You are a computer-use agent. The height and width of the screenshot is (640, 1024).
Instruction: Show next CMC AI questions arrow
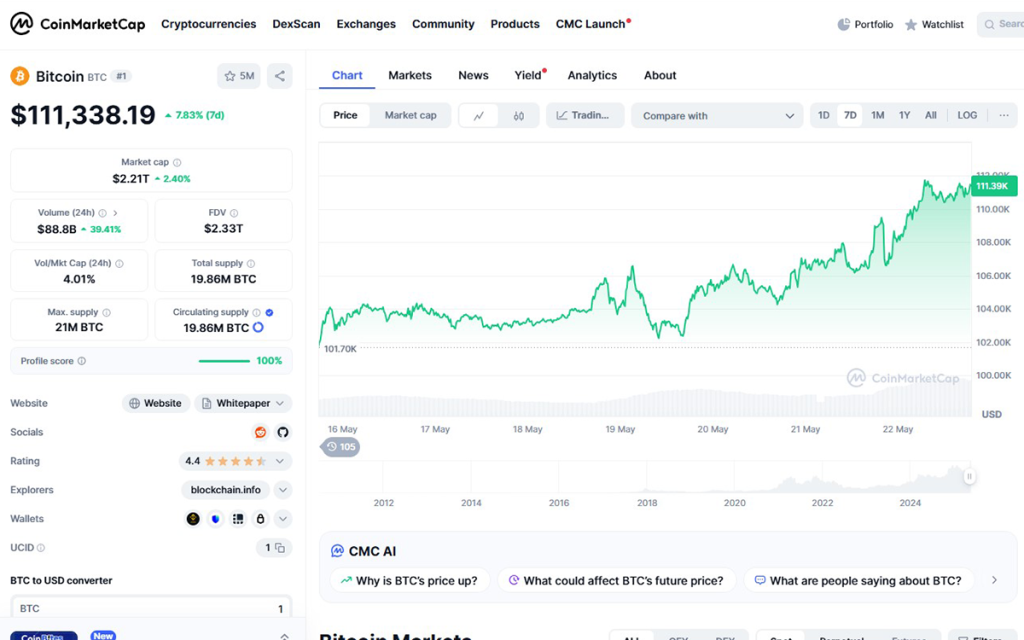pos(994,580)
